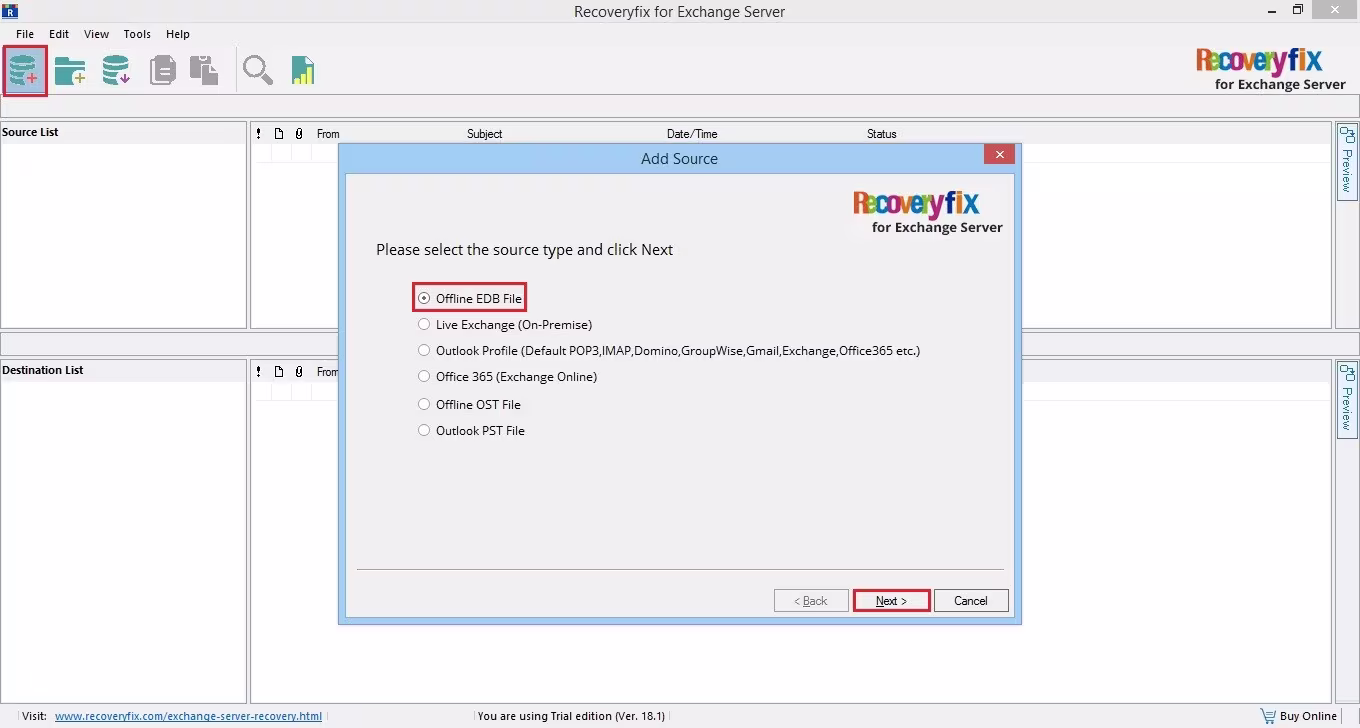Close the Add Source dialog
This screenshot has height=728, width=1360.
click(x=999, y=154)
